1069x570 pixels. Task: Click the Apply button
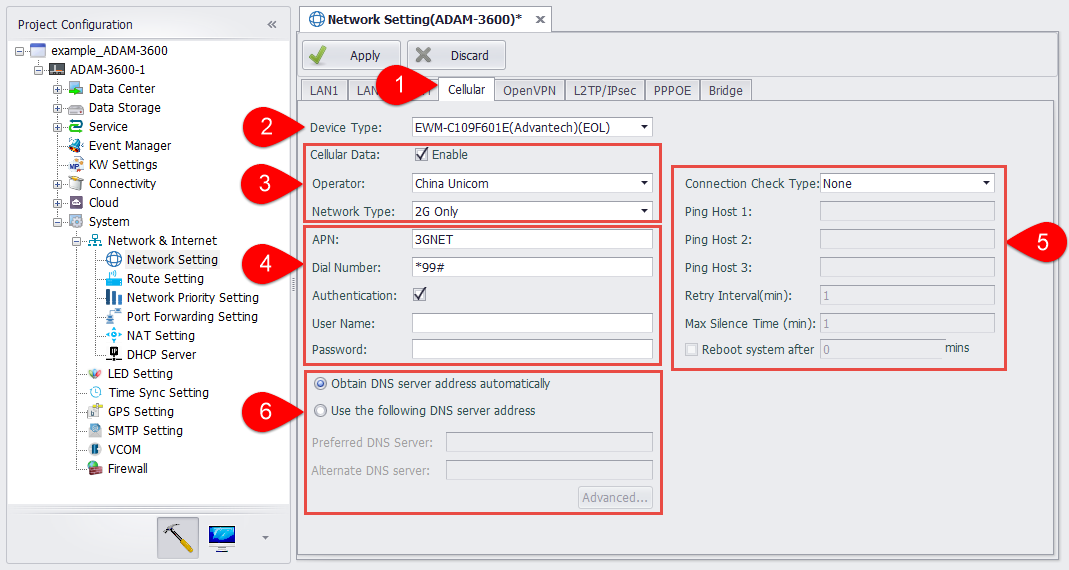tap(352, 55)
